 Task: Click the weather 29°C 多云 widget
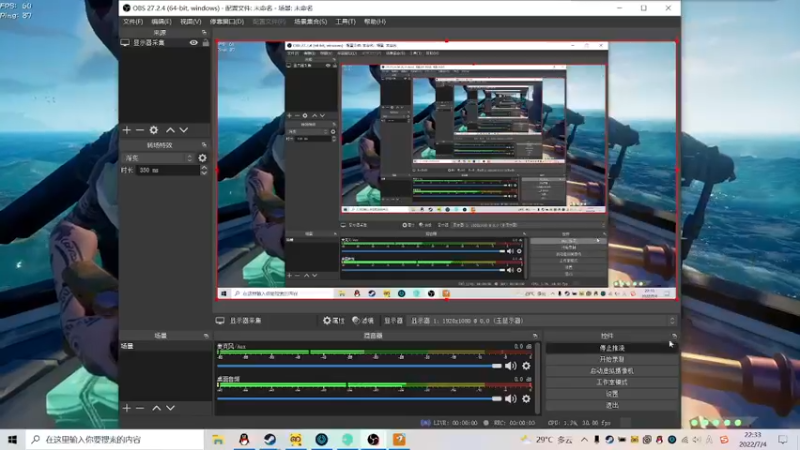tap(547, 439)
